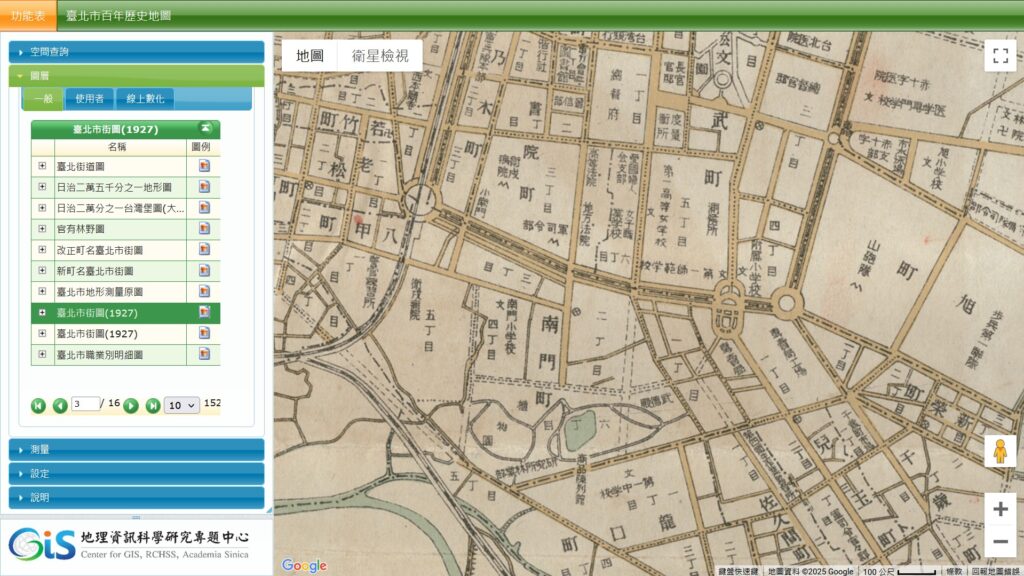The height and width of the screenshot is (576, 1024).
Task: Expand the 改正町名臺北市街圖 layer row
Action: (x=42, y=249)
